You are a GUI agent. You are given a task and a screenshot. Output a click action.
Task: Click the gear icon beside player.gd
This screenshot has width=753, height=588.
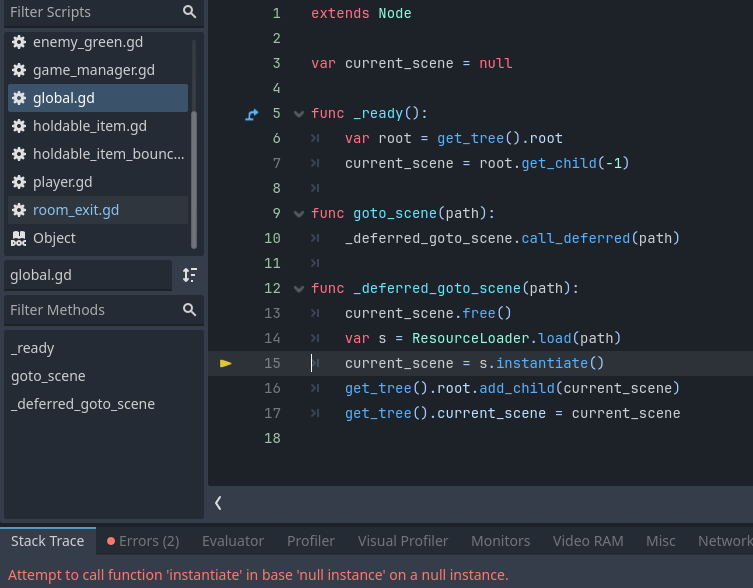(19, 182)
